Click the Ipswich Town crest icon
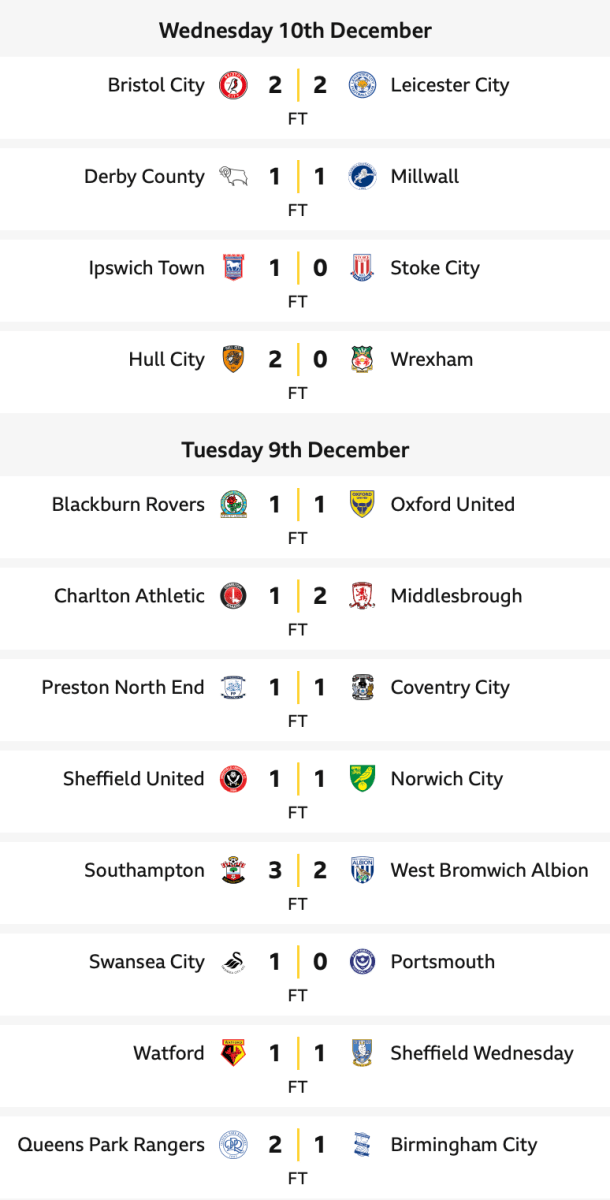 (233, 268)
